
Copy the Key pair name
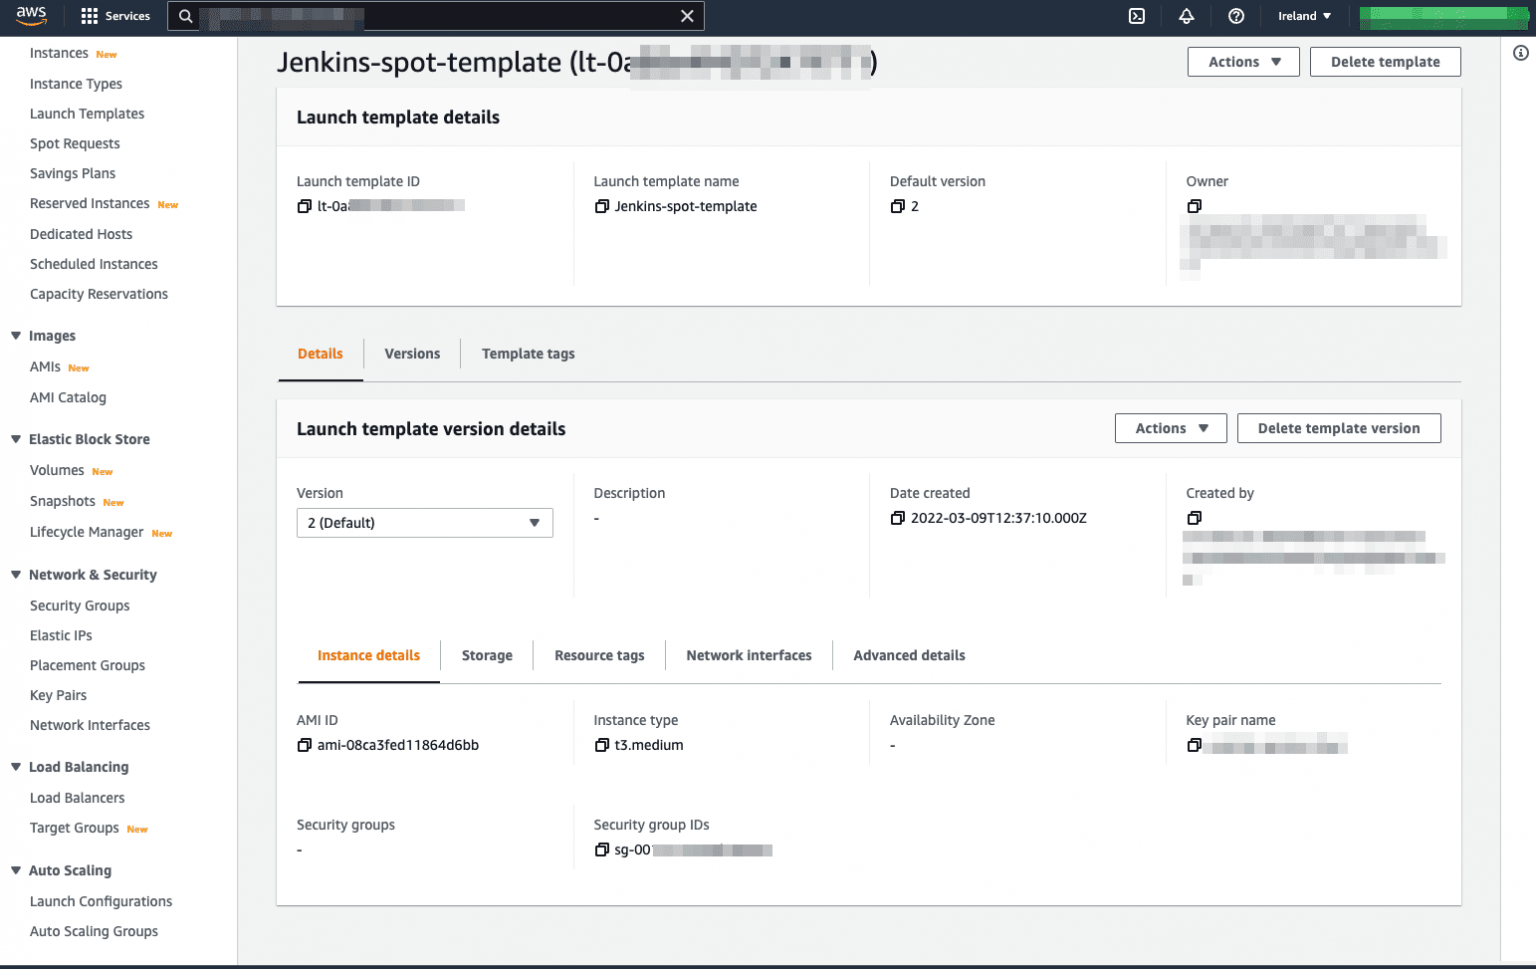[1194, 744]
